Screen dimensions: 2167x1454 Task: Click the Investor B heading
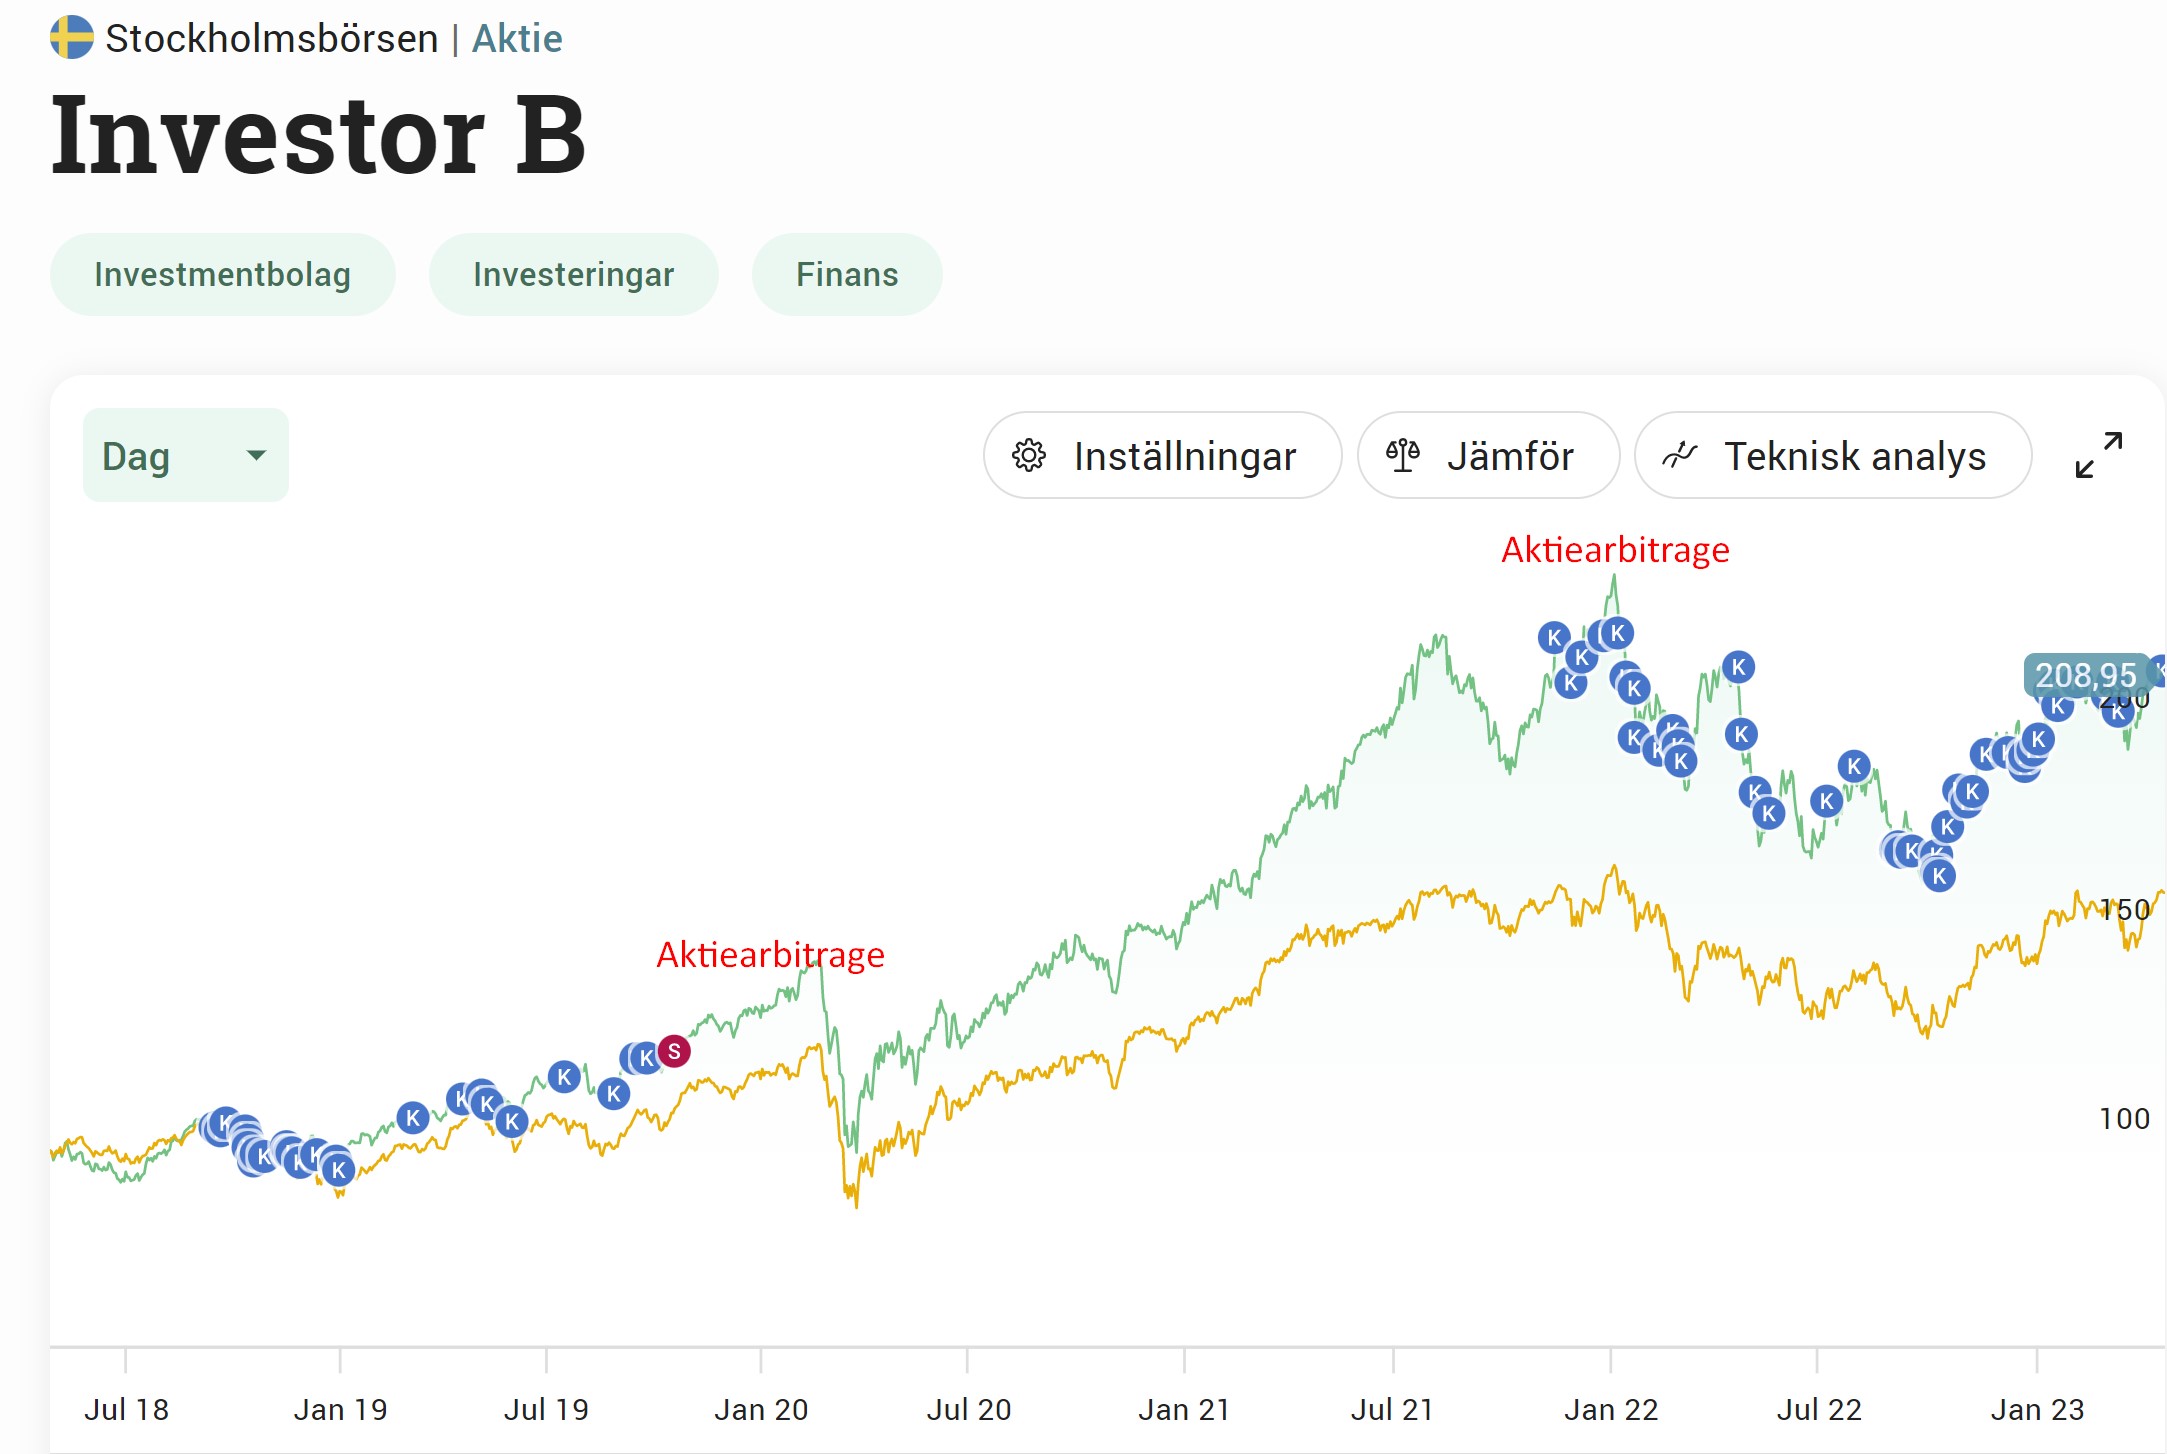318,136
